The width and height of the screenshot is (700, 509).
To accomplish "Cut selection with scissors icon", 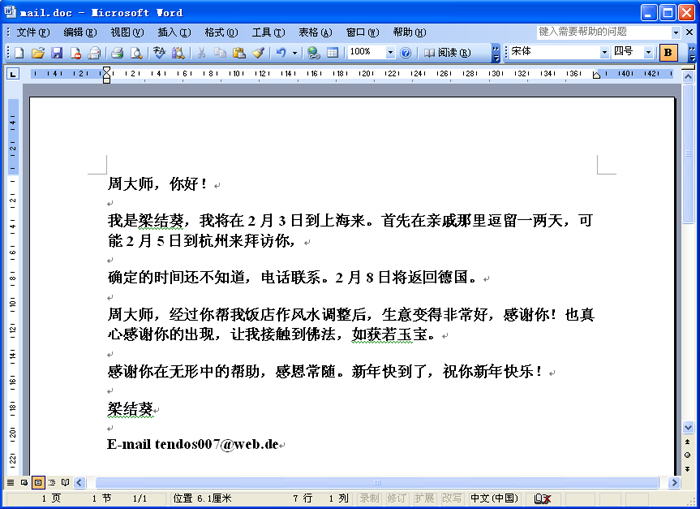I will 201,53.
